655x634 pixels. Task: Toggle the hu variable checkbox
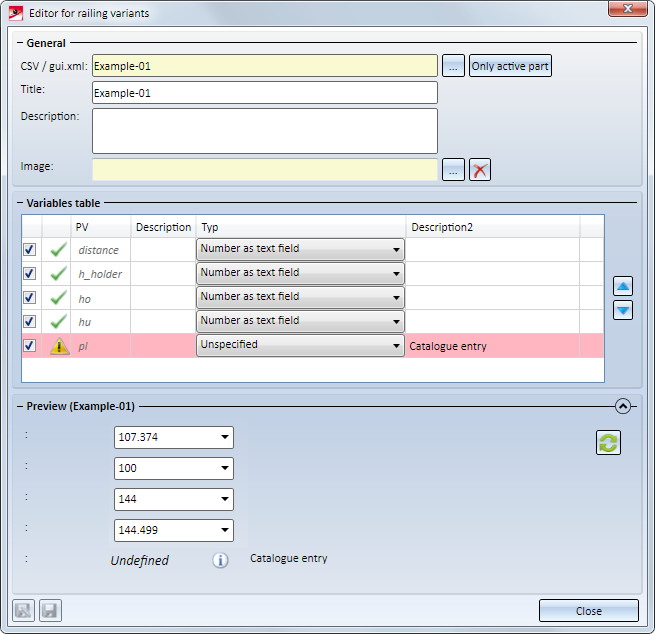tap(30, 322)
